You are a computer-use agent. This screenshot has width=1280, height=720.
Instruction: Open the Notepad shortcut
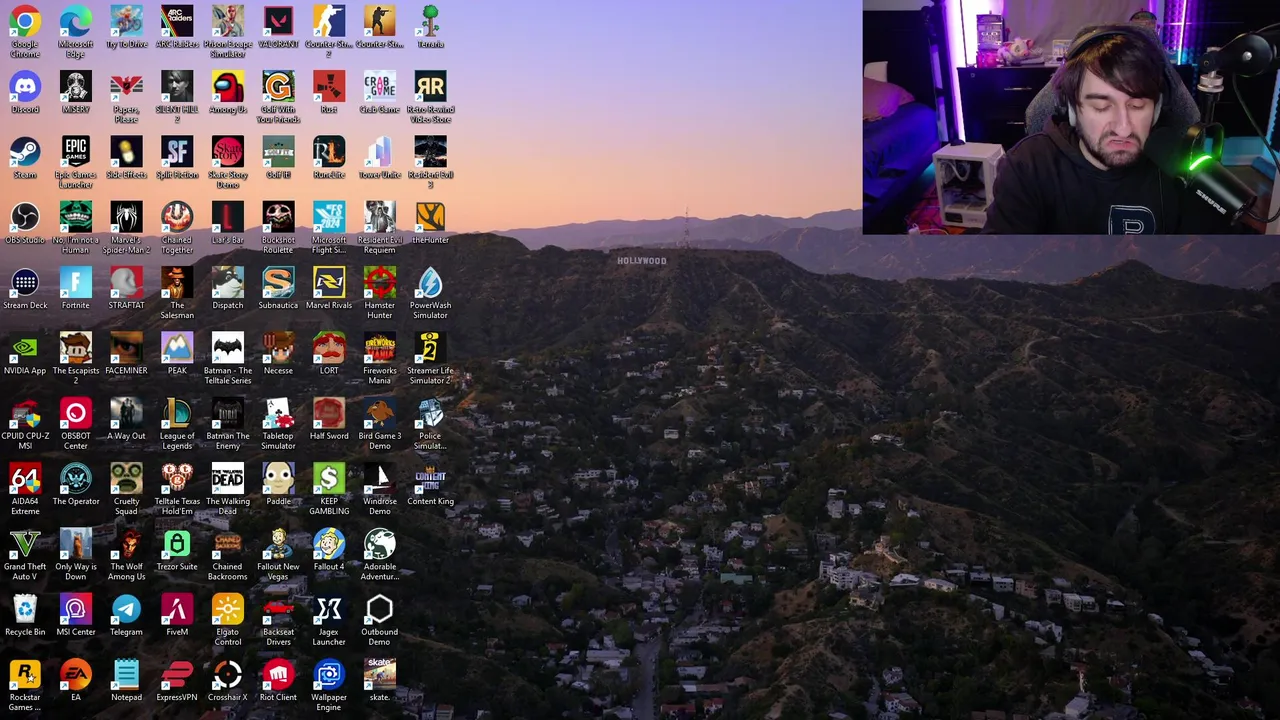(x=126, y=675)
